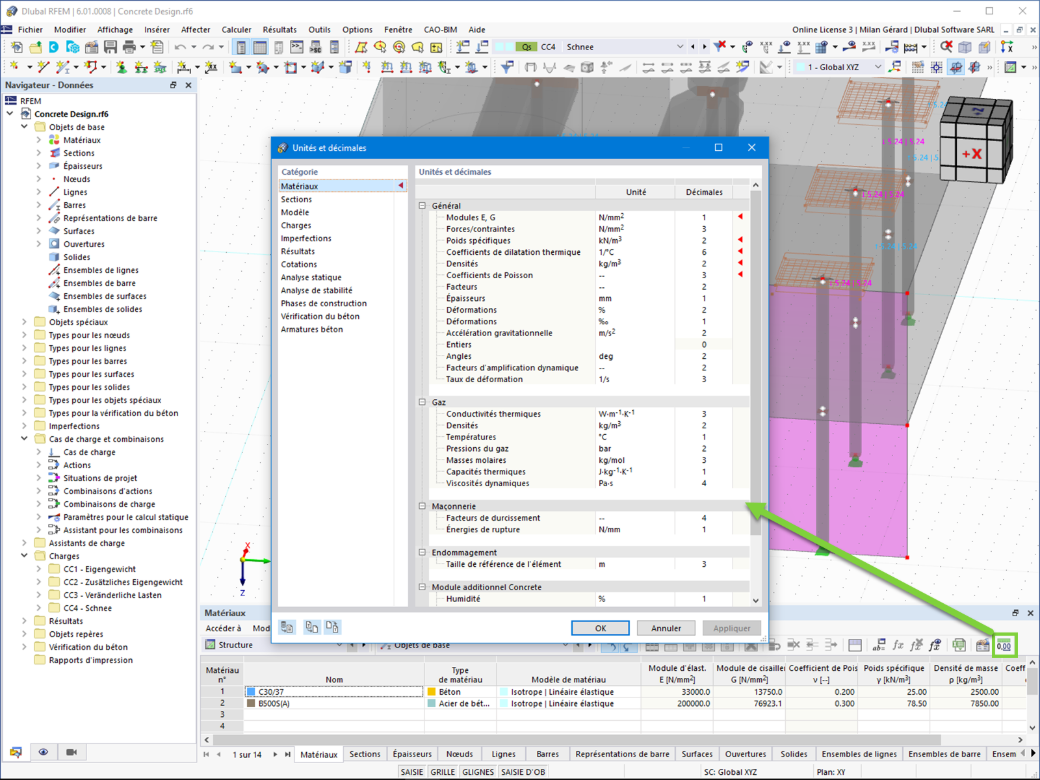Click the video camera icon below the navigator
The width and height of the screenshot is (1040, 780).
tap(72, 752)
